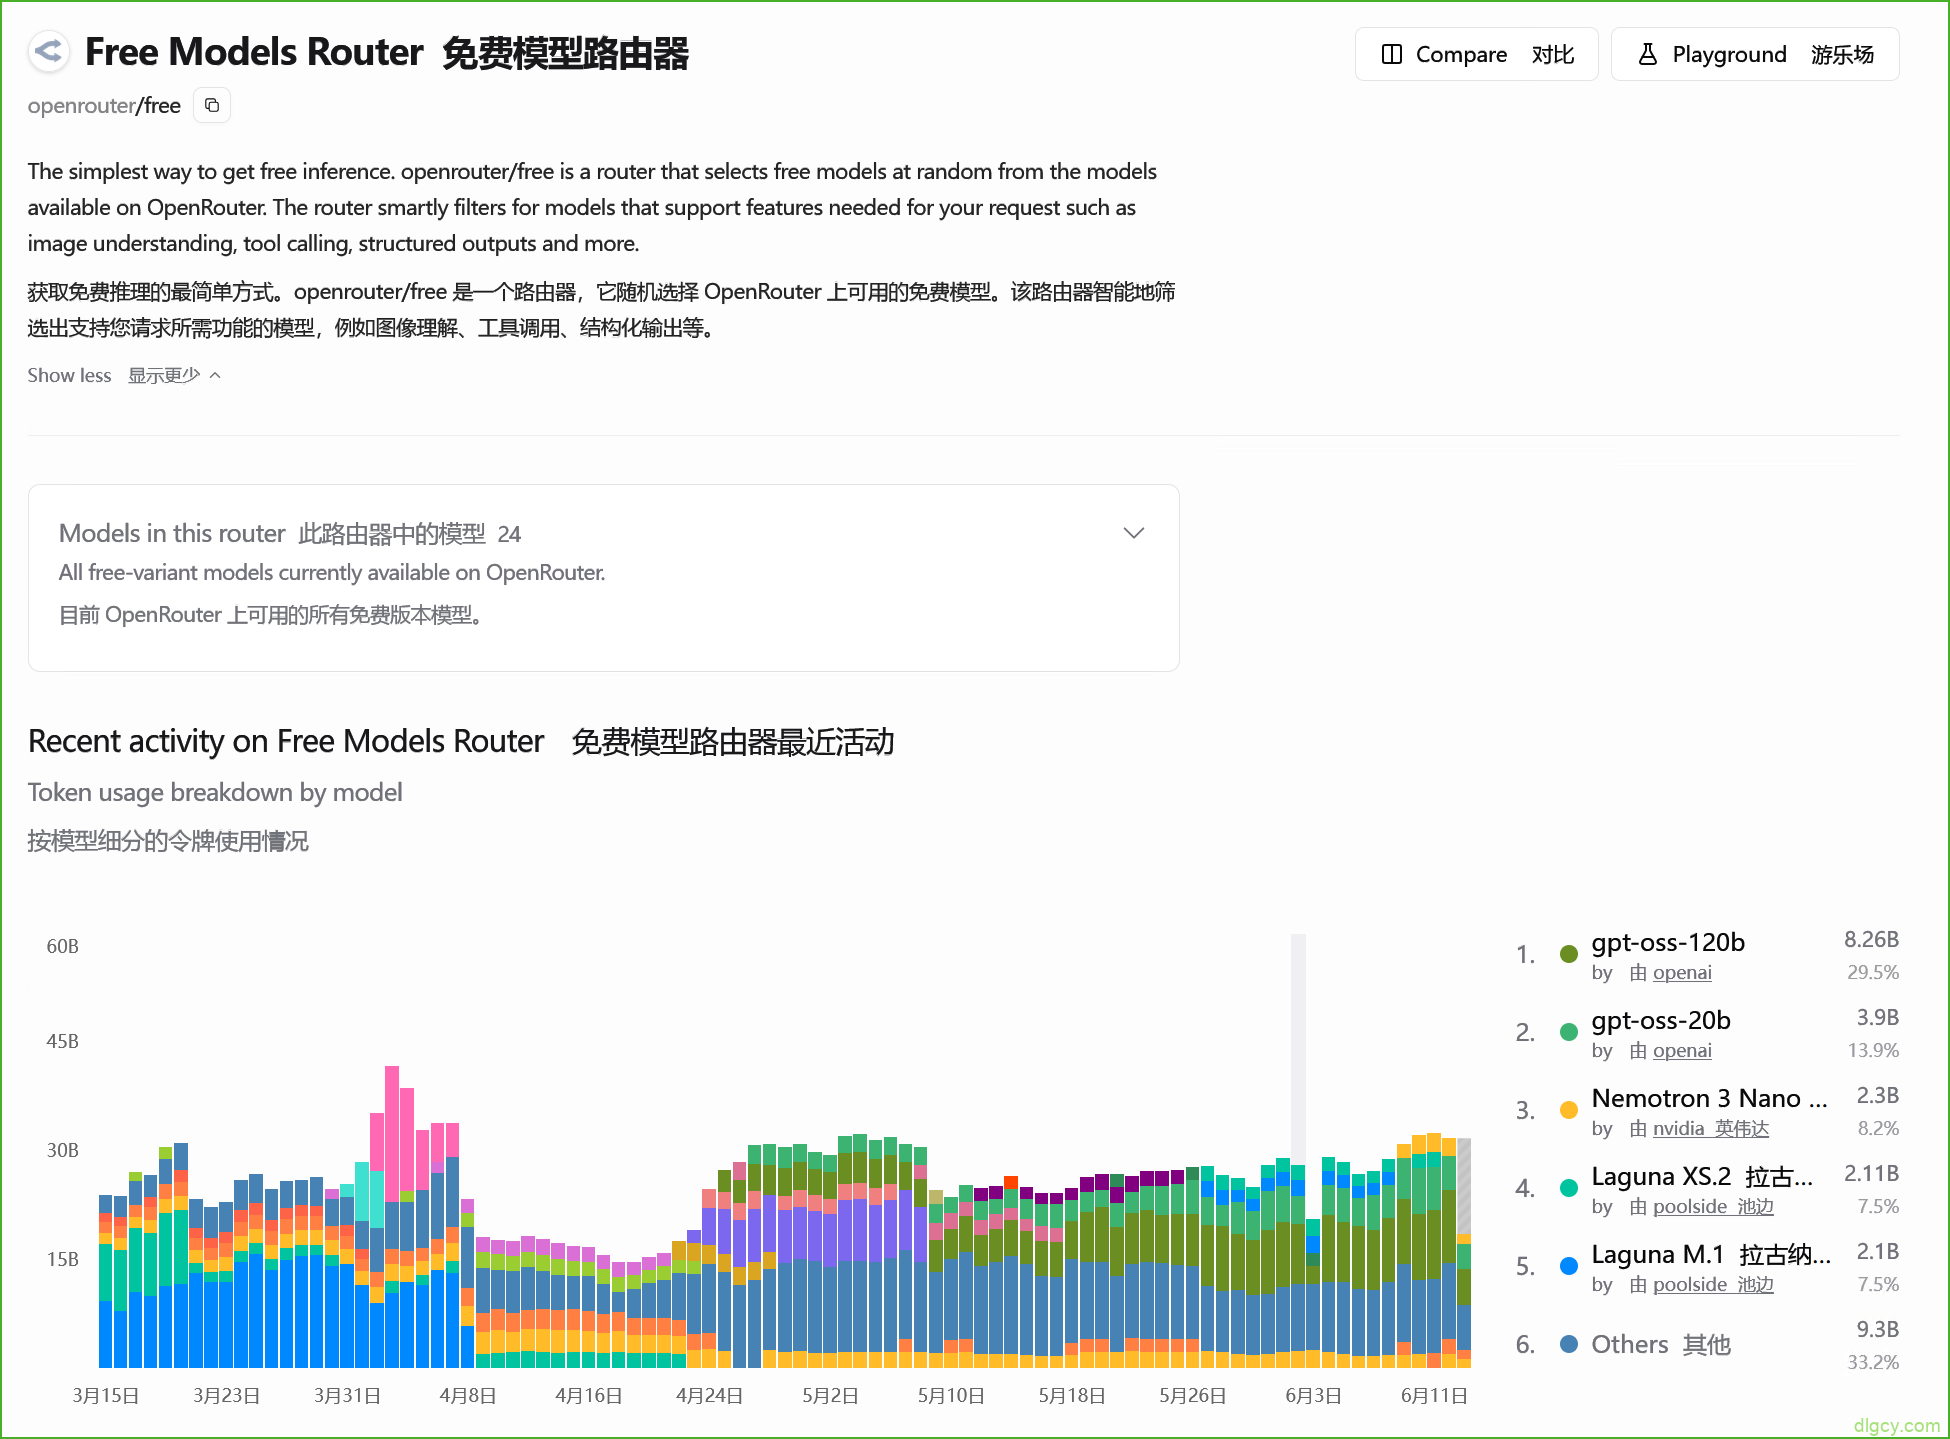
Task: Copy the openrouter/free model slug
Action: tap(212, 105)
